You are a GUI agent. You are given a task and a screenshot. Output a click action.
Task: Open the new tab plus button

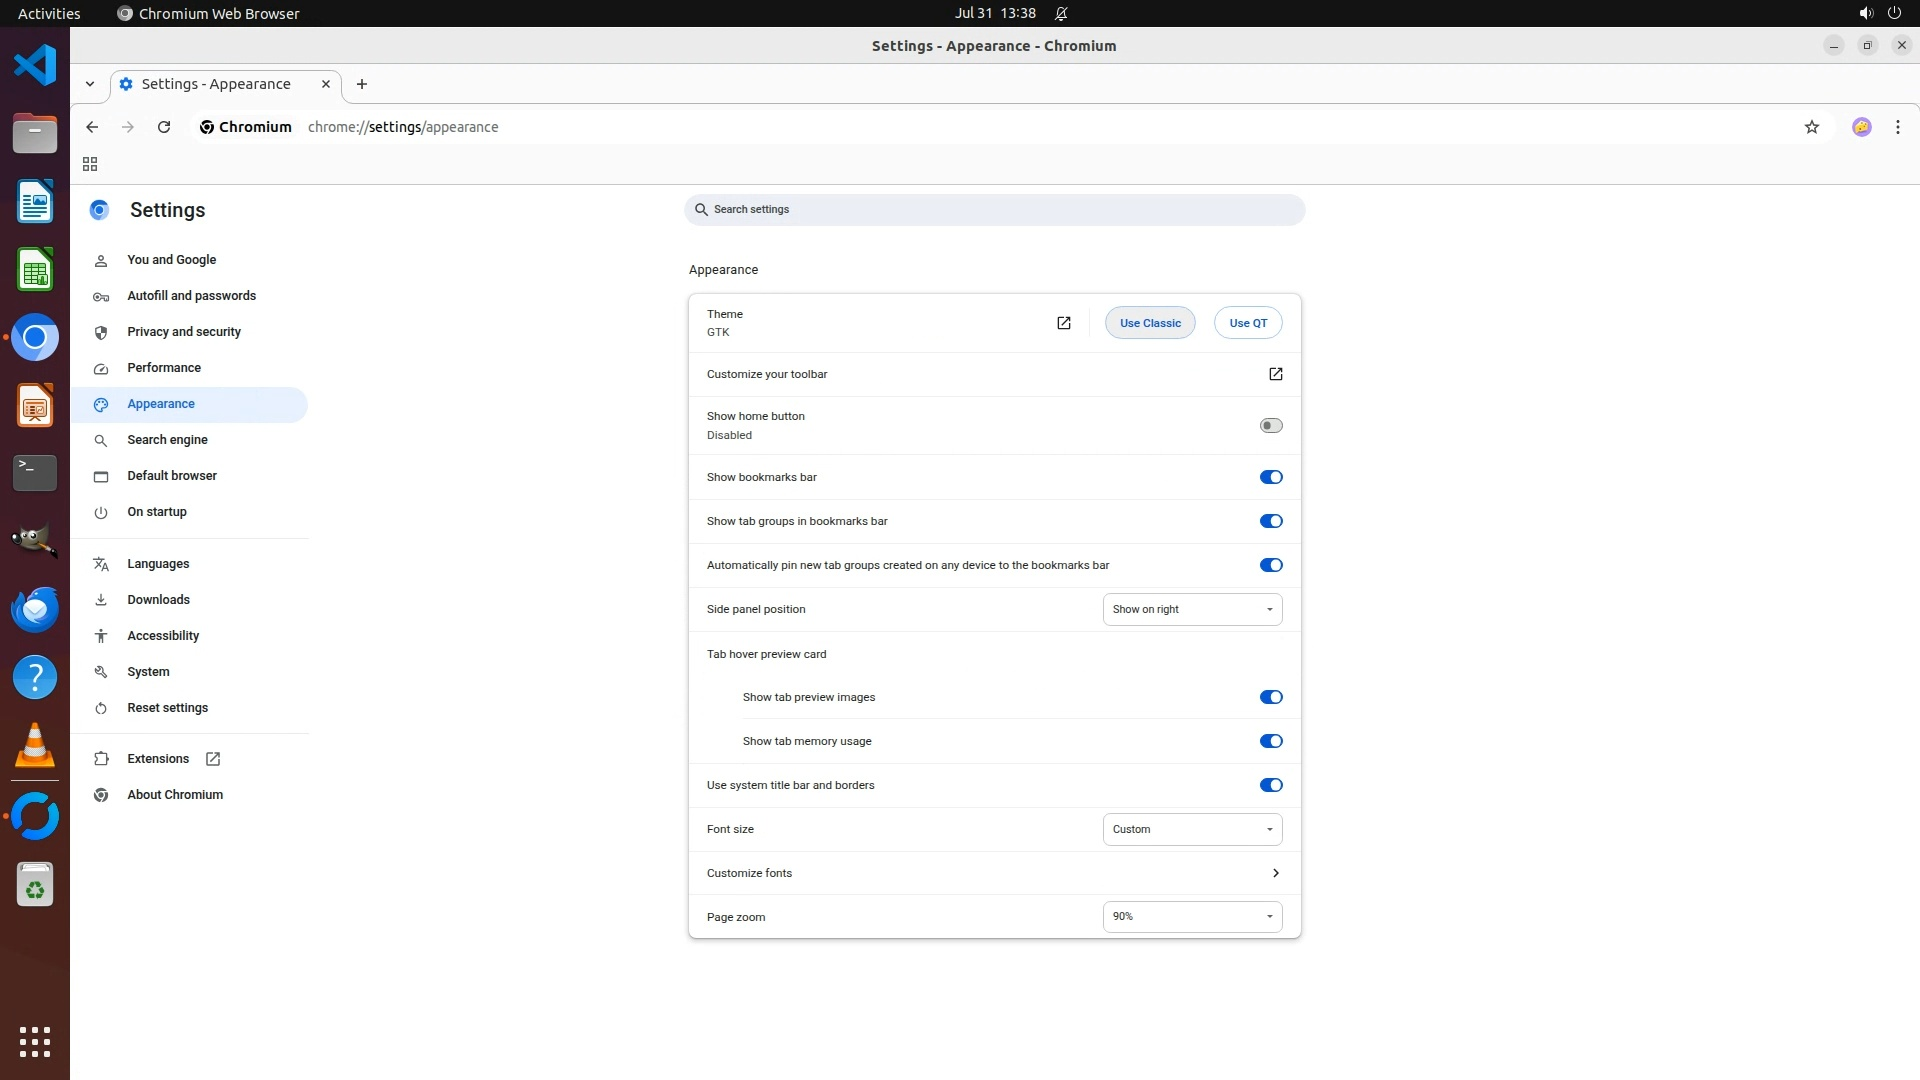click(362, 84)
